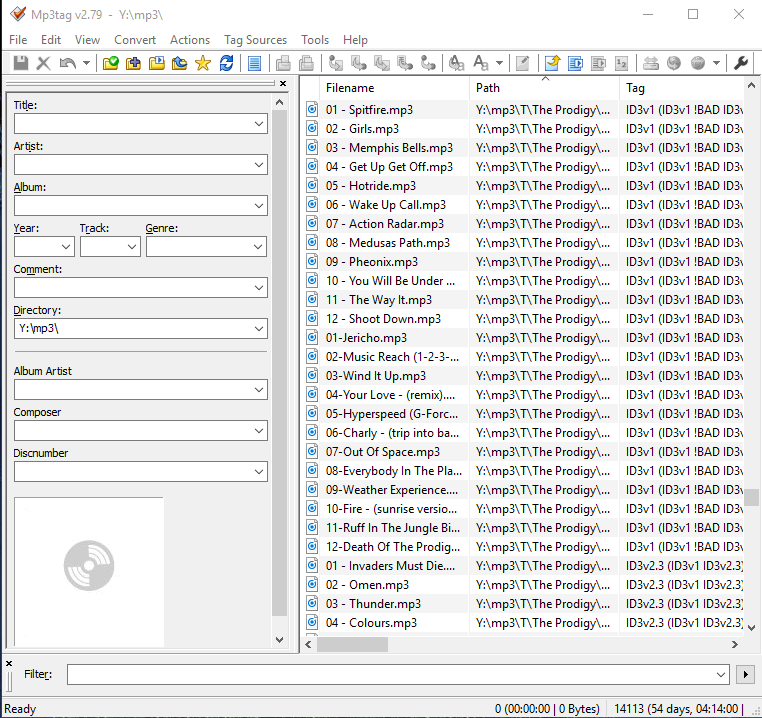Undo the last change via toolbar arrow
This screenshot has width=762, height=718.
pos(68,63)
